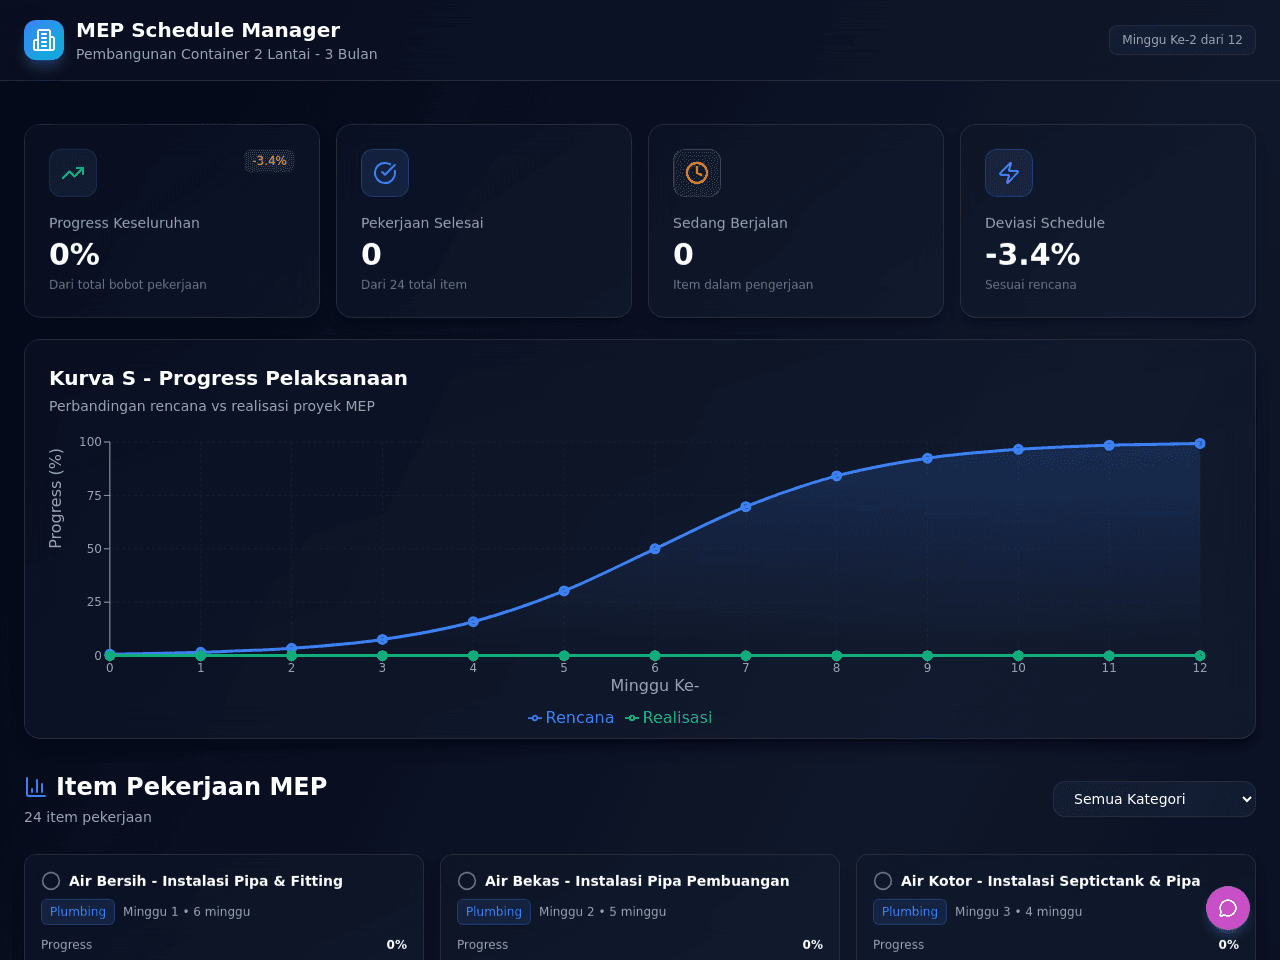Viewport: 1280px width, 960px height.
Task: Click the trending-up Progress Keseluruhan icon
Action: [x=73, y=173]
